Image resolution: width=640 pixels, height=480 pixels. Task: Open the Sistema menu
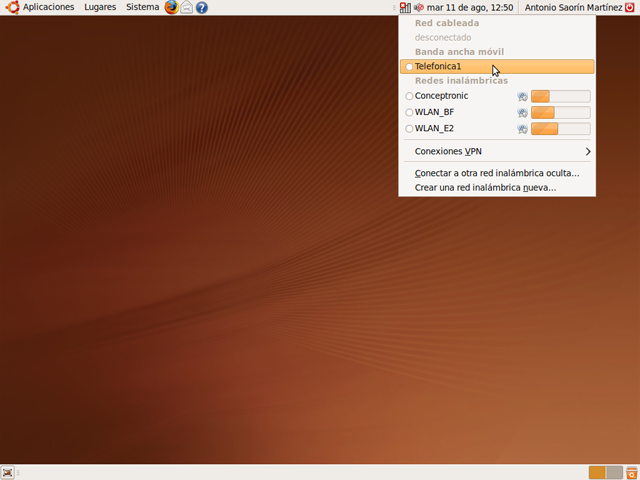[x=142, y=7]
